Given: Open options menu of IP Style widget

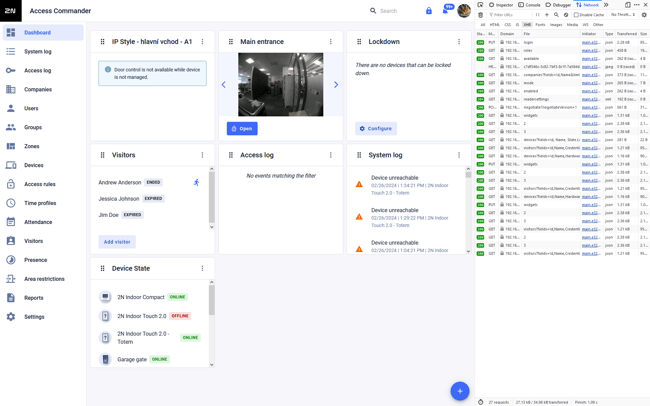Looking at the screenshot, I should click(202, 41).
